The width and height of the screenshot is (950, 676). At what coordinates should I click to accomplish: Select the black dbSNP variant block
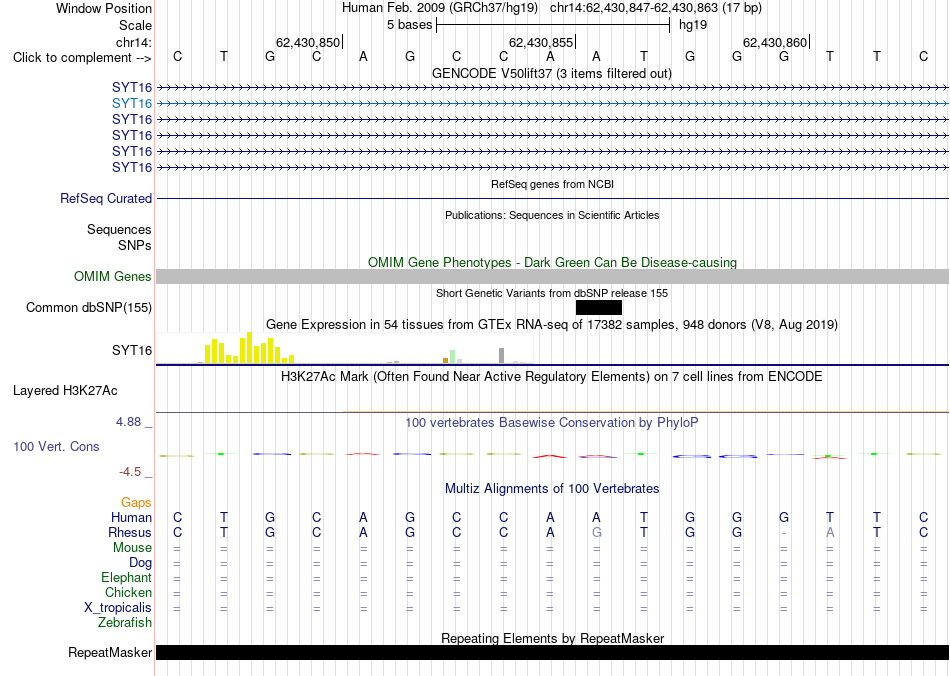pos(599,308)
